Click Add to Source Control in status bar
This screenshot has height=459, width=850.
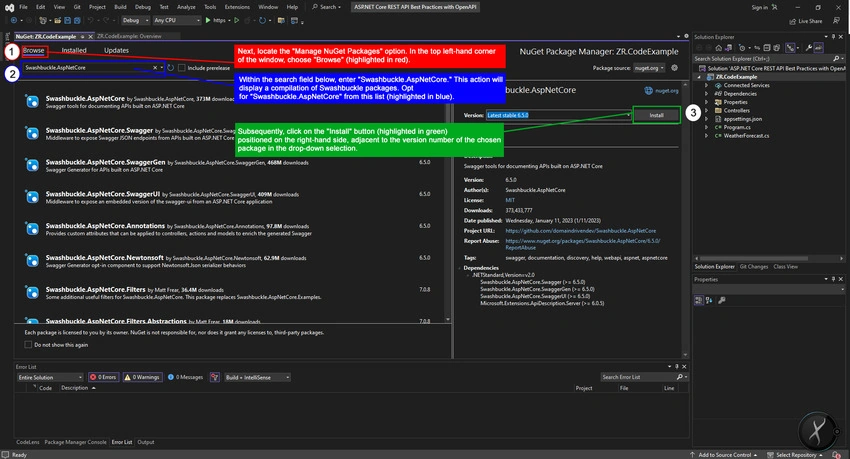coord(724,455)
